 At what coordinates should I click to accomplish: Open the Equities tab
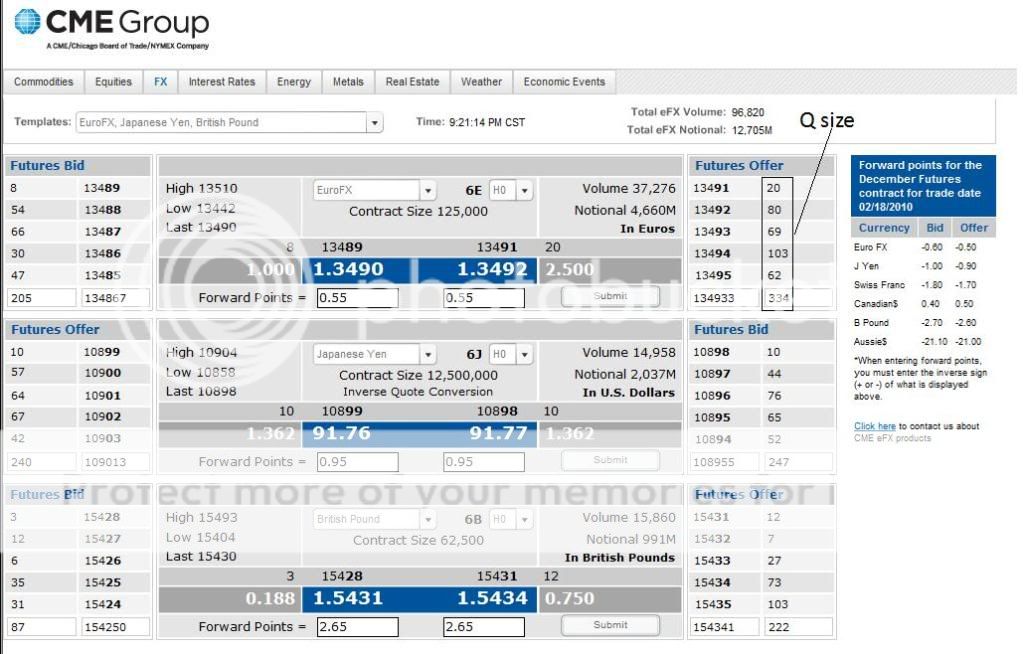(x=114, y=82)
